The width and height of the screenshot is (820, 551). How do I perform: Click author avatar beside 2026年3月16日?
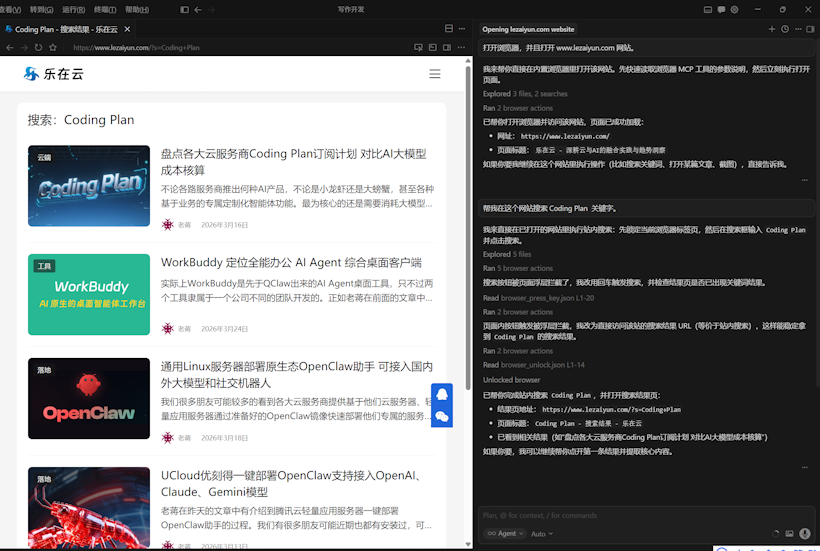click(167, 225)
